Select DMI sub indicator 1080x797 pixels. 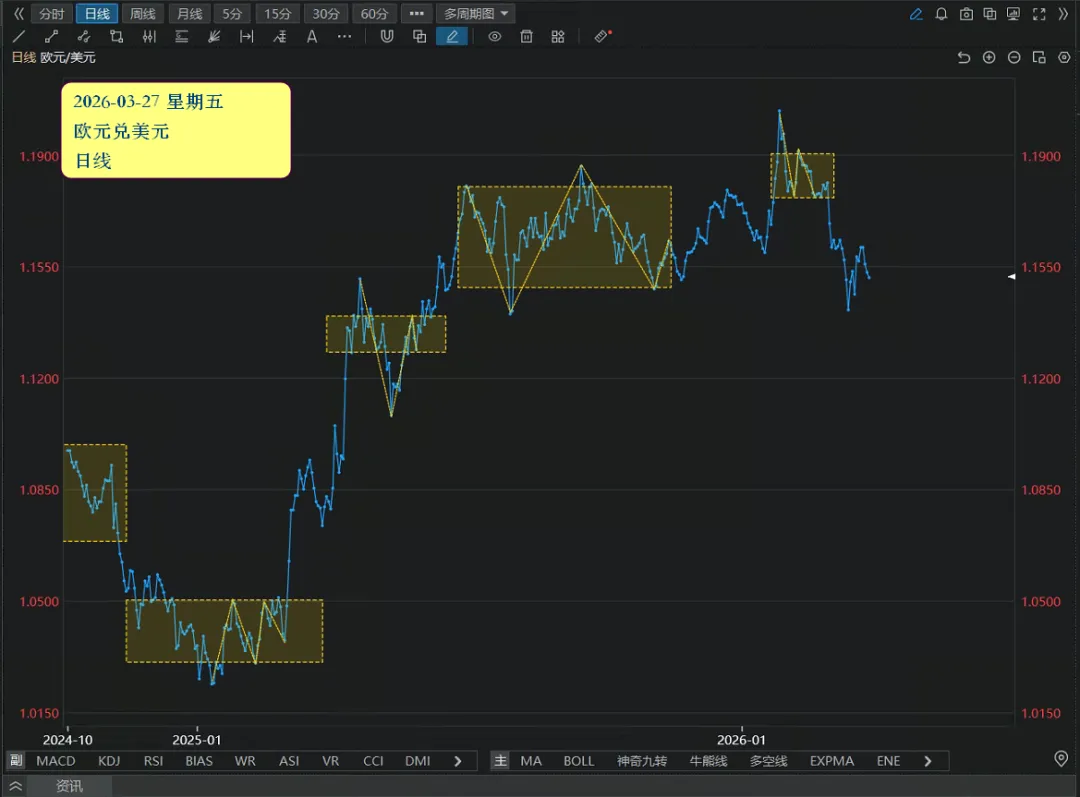(x=417, y=761)
